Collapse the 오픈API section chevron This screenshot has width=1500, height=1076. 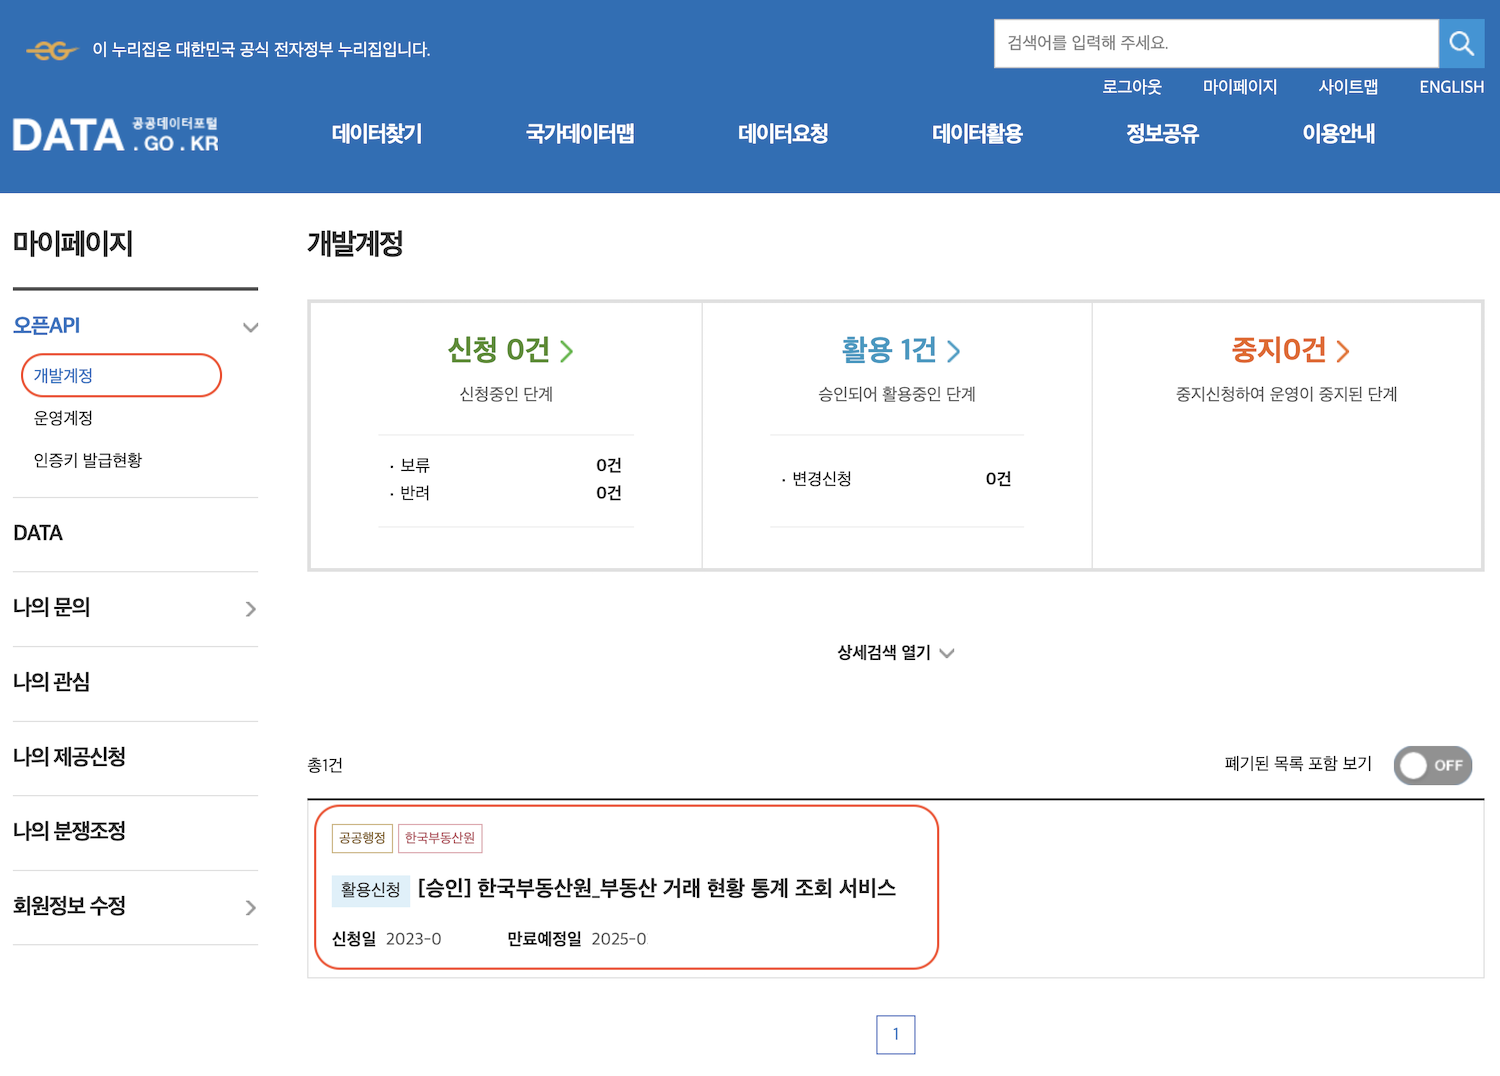250,327
